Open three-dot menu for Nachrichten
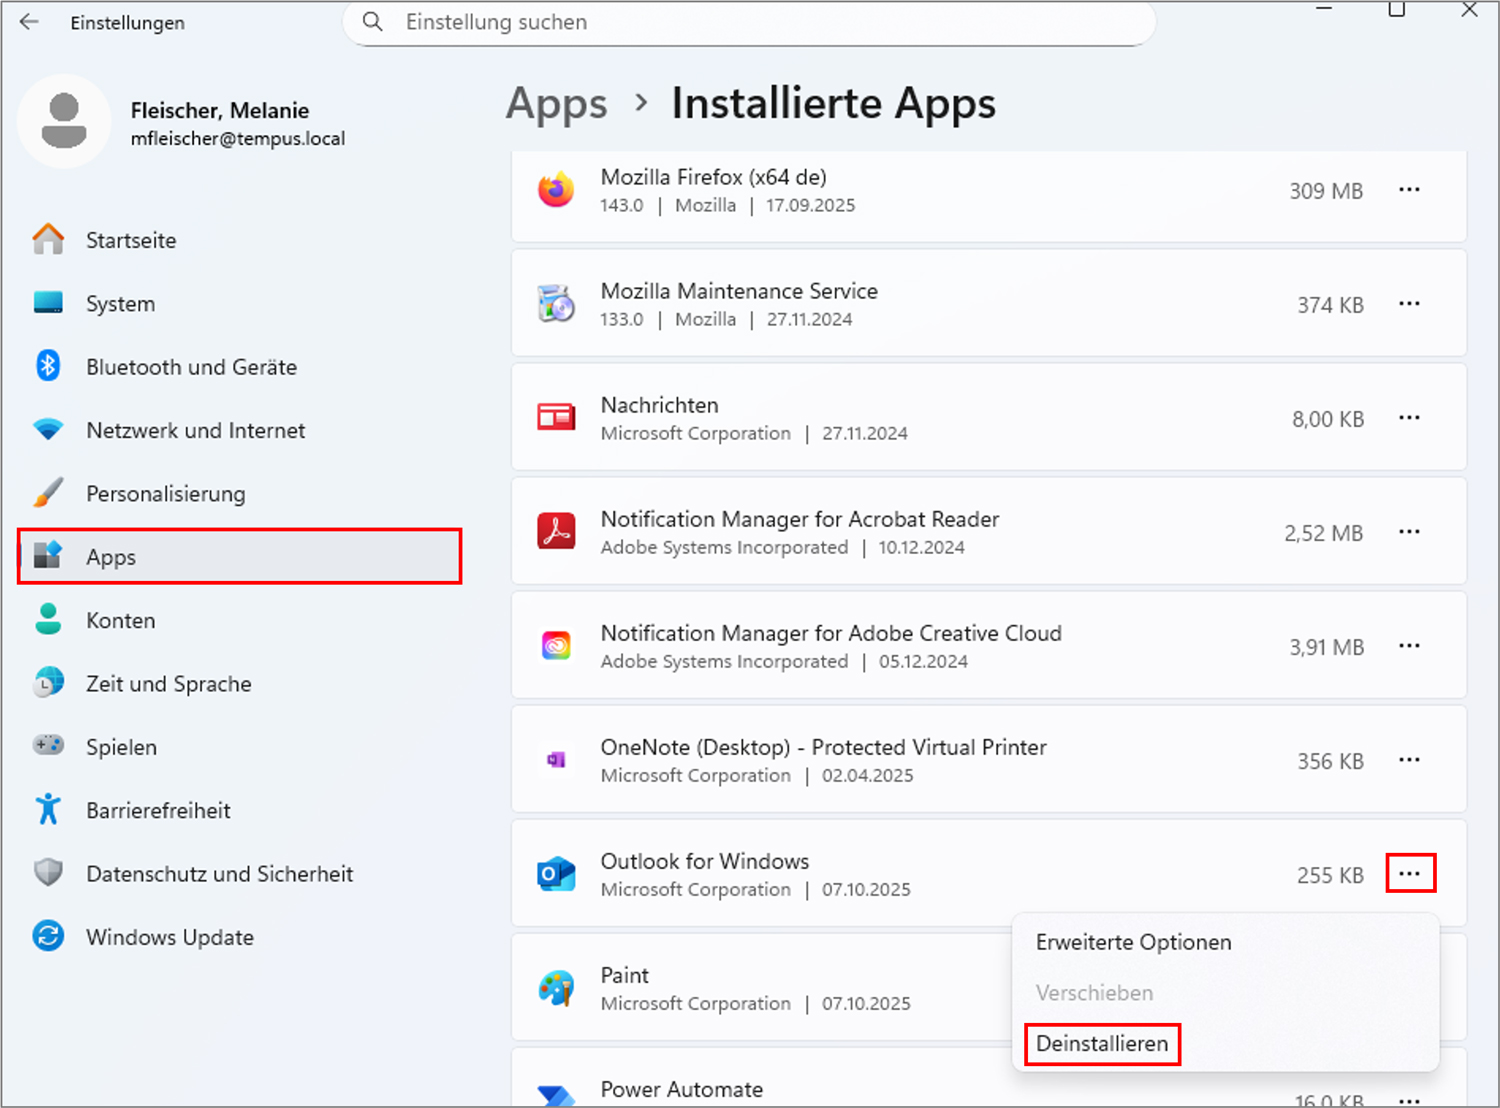 click(1409, 418)
